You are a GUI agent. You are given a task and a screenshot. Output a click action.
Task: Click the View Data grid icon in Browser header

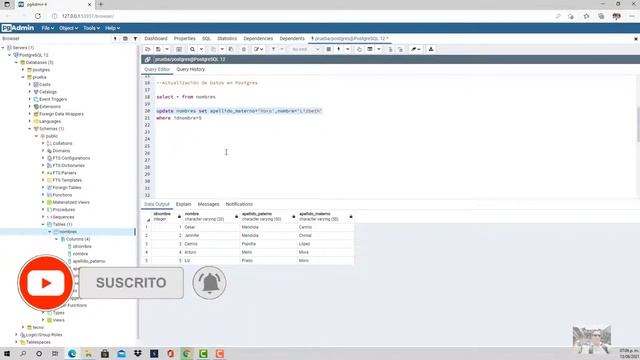click(x=125, y=38)
